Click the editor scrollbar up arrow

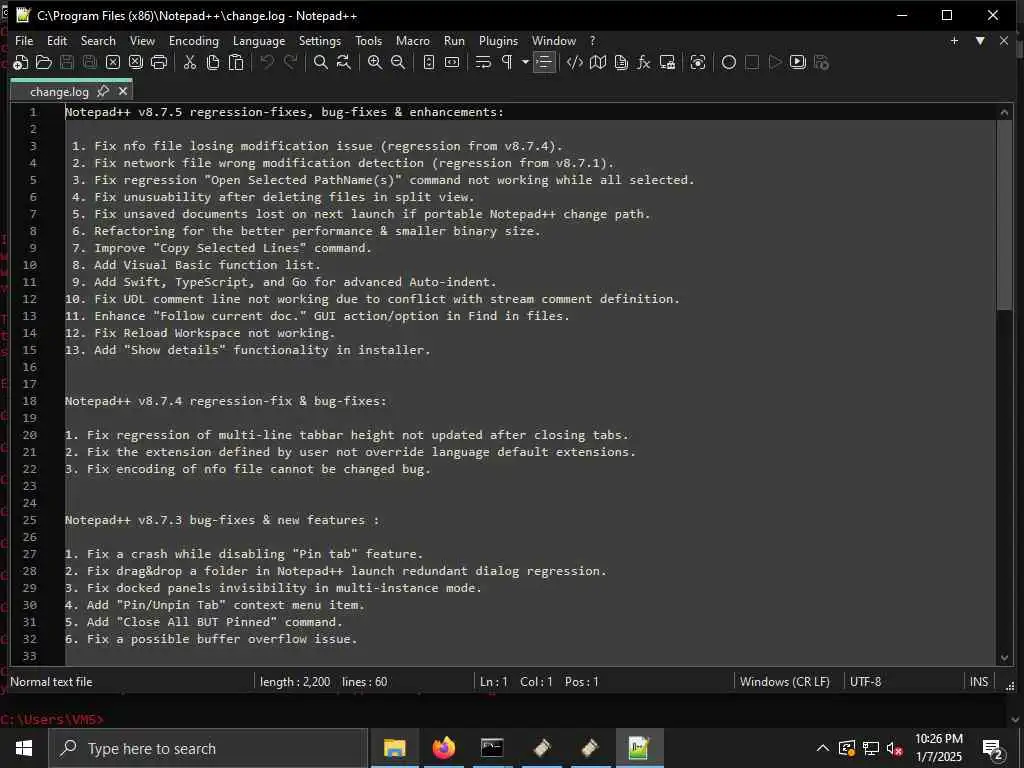1004,112
